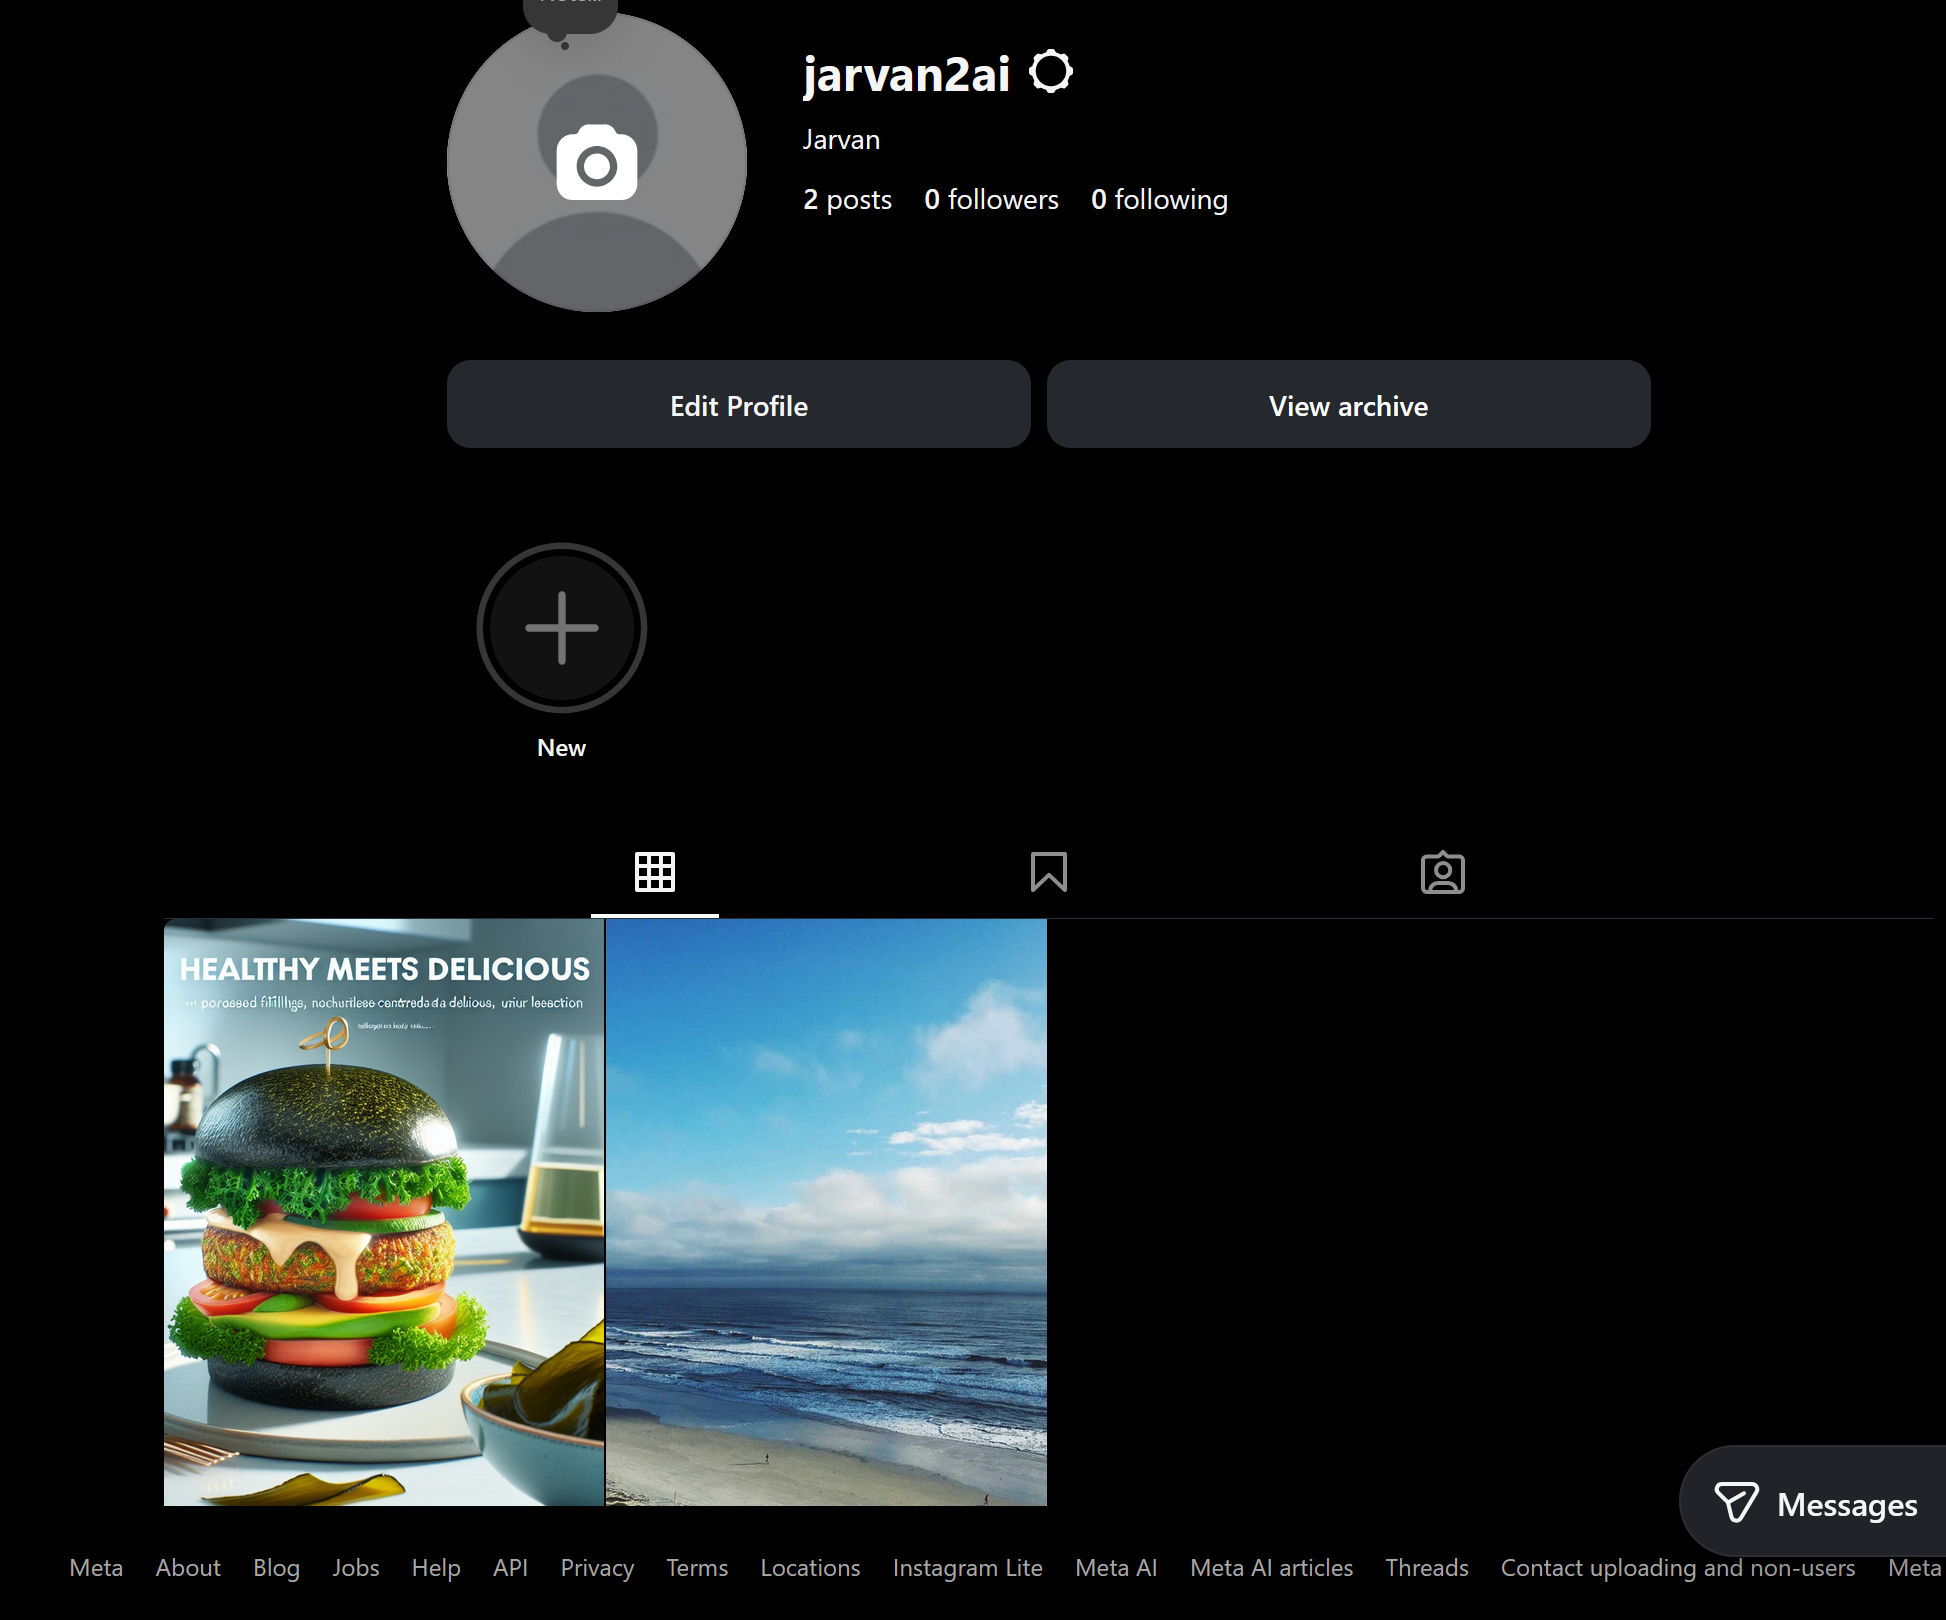
Task: Open settings gear next to jarvan2ai
Action: click(x=1051, y=72)
